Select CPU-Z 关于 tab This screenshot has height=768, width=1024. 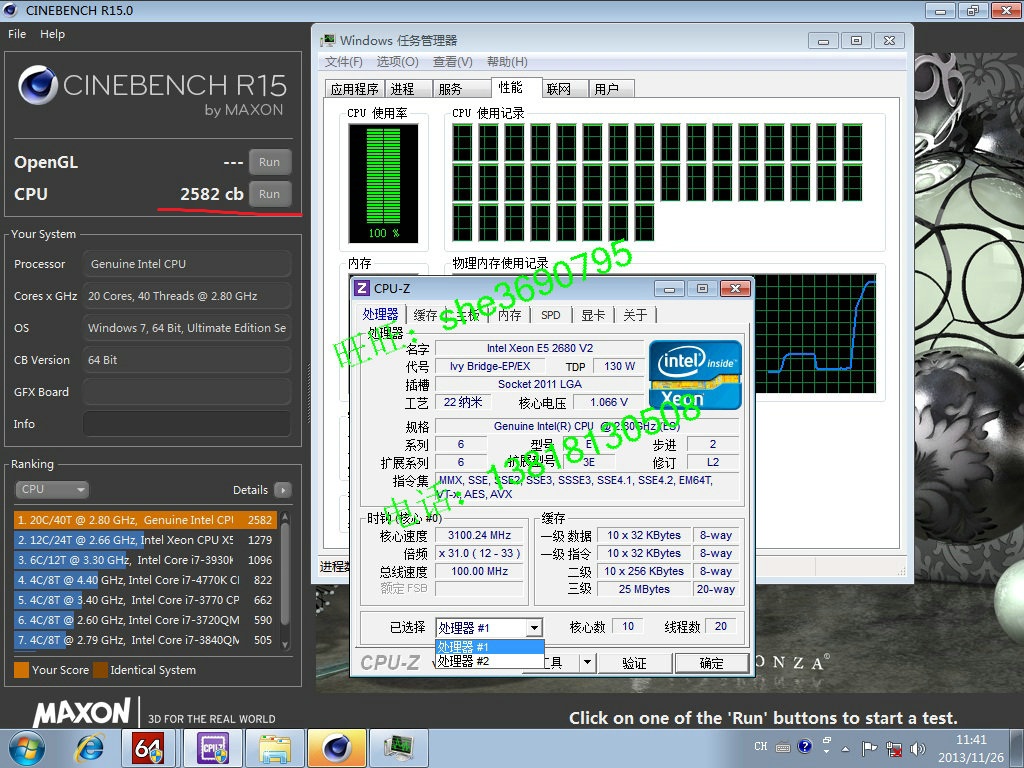click(635, 315)
